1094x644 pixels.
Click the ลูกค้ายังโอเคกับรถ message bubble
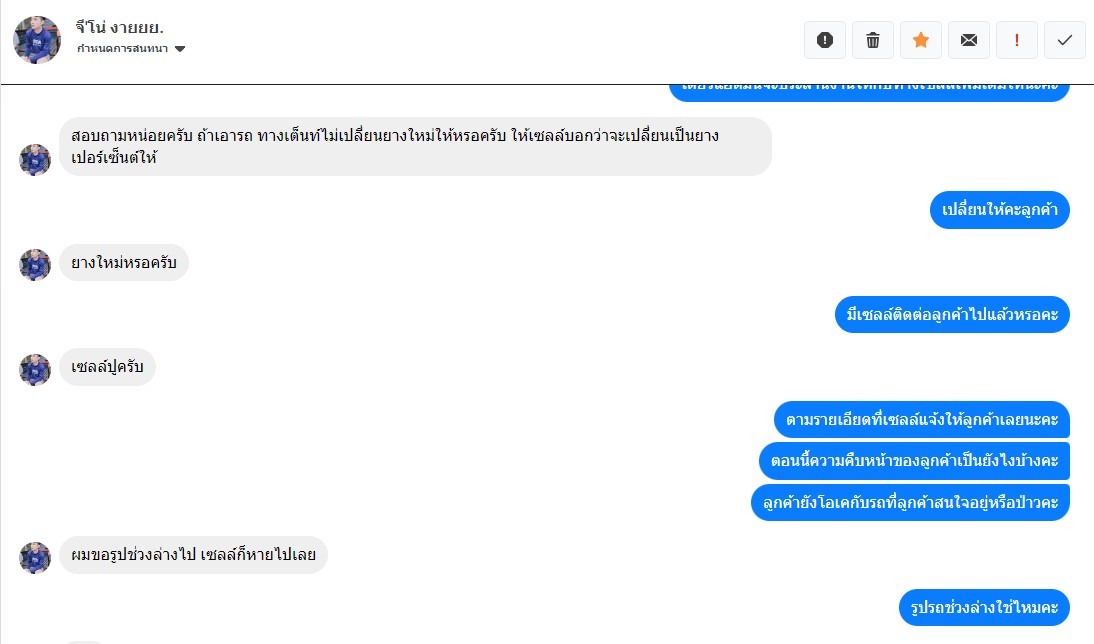click(910, 502)
